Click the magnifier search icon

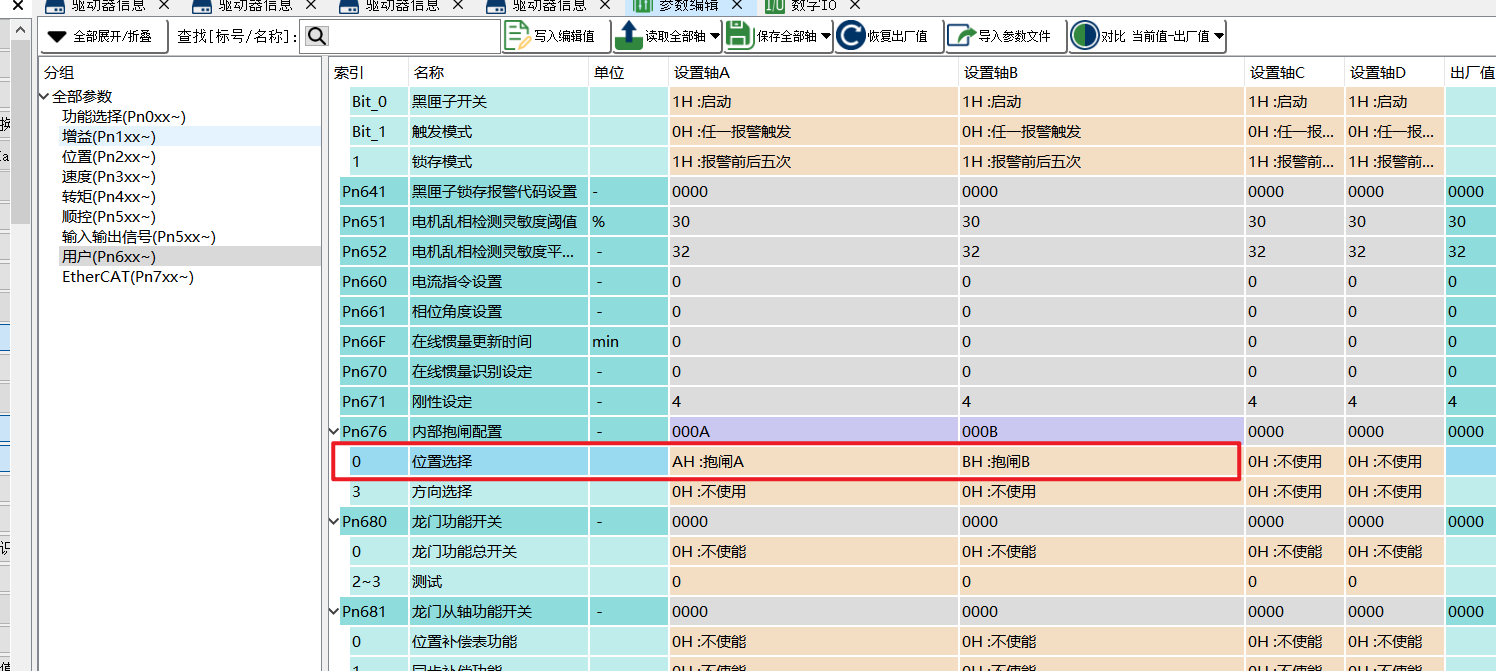[x=317, y=36]
